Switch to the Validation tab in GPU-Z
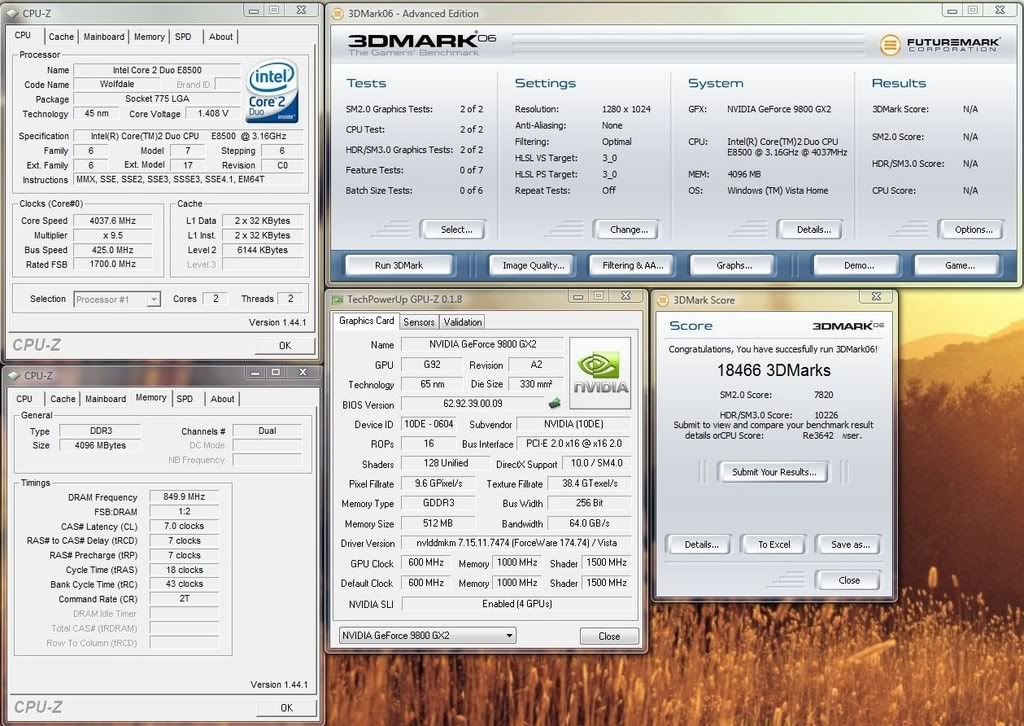Image resolution: width=1024 pixels, height=726 pixels. click(x=465, y=321)
